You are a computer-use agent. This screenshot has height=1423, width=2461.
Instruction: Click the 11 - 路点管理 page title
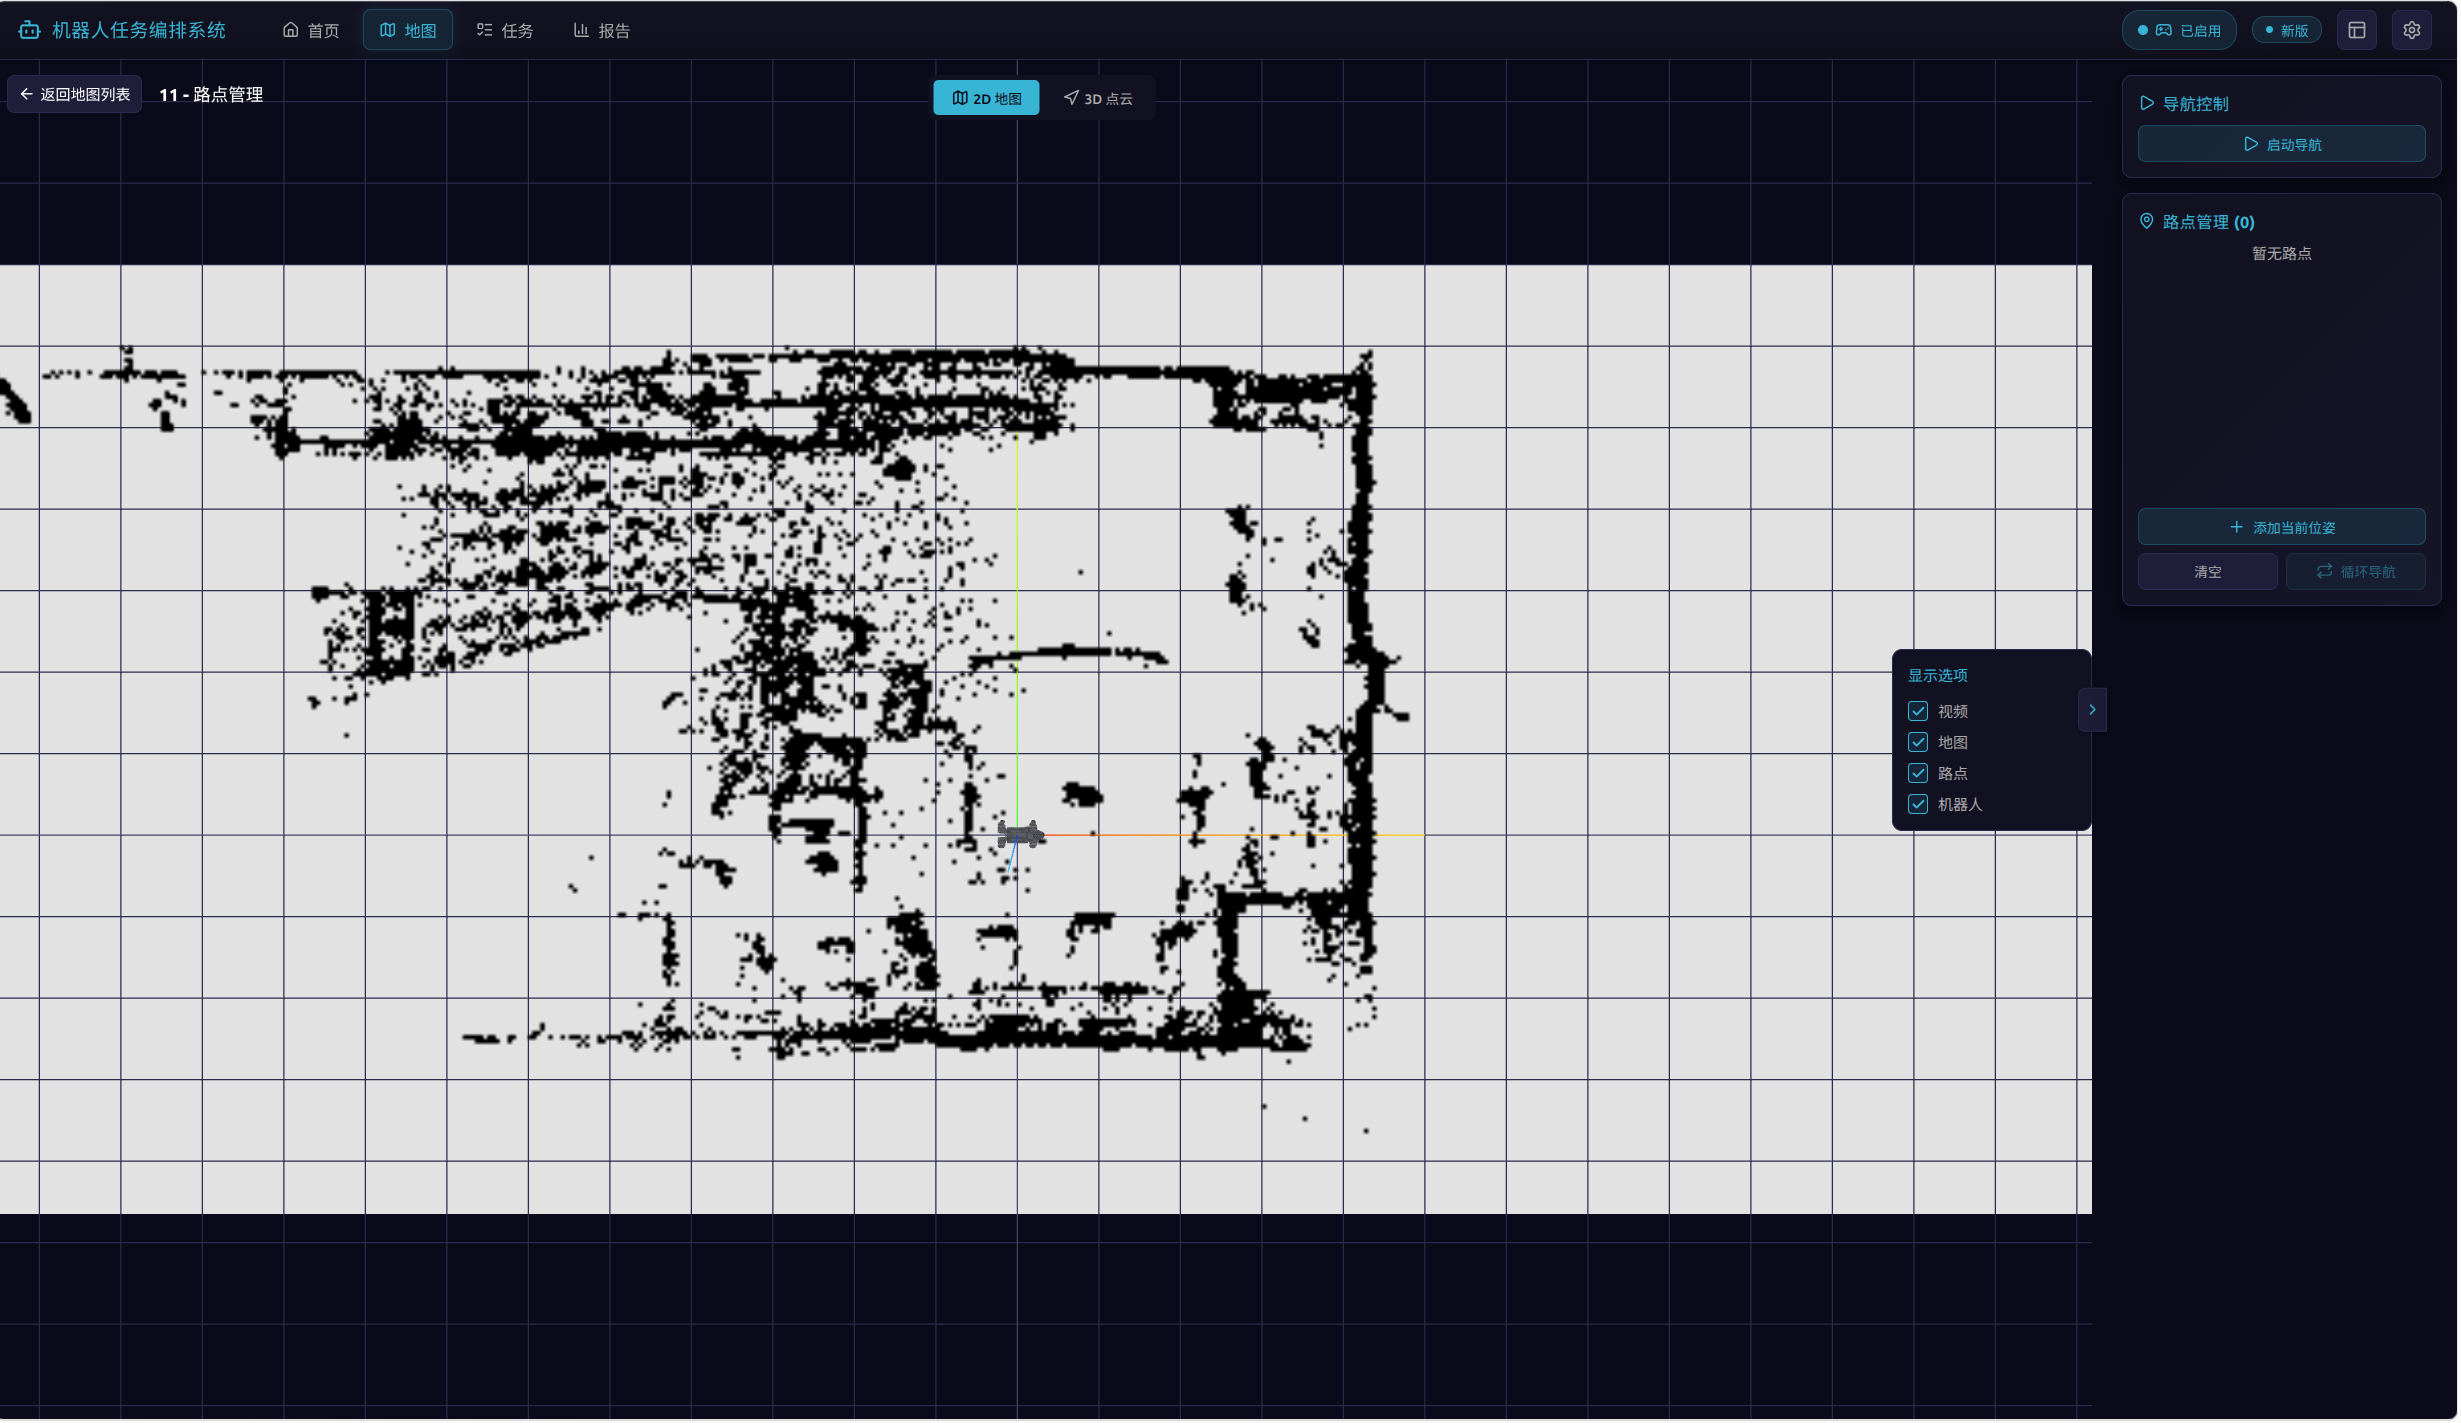[x=211, y=95]
